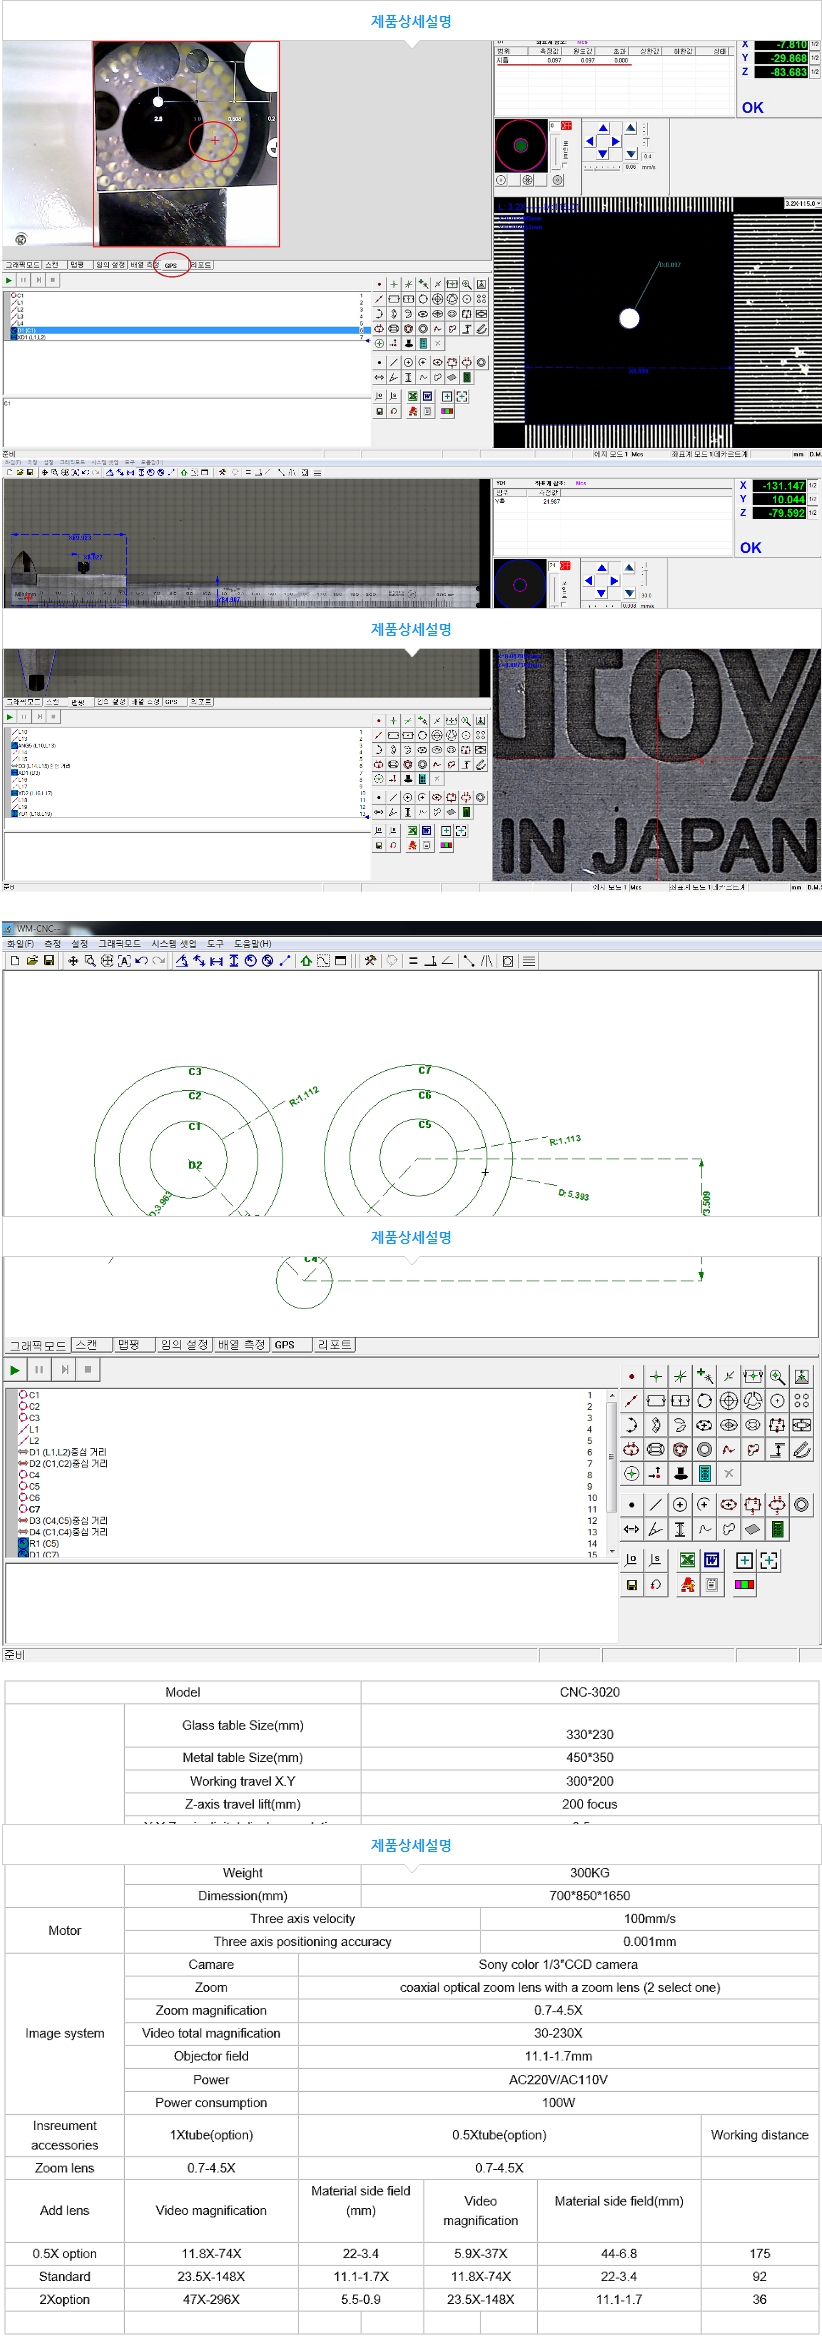The image size is (822, 2340).
Task: Click the red-circled GPS tab in the top panel
Action: tap(171, 265)
